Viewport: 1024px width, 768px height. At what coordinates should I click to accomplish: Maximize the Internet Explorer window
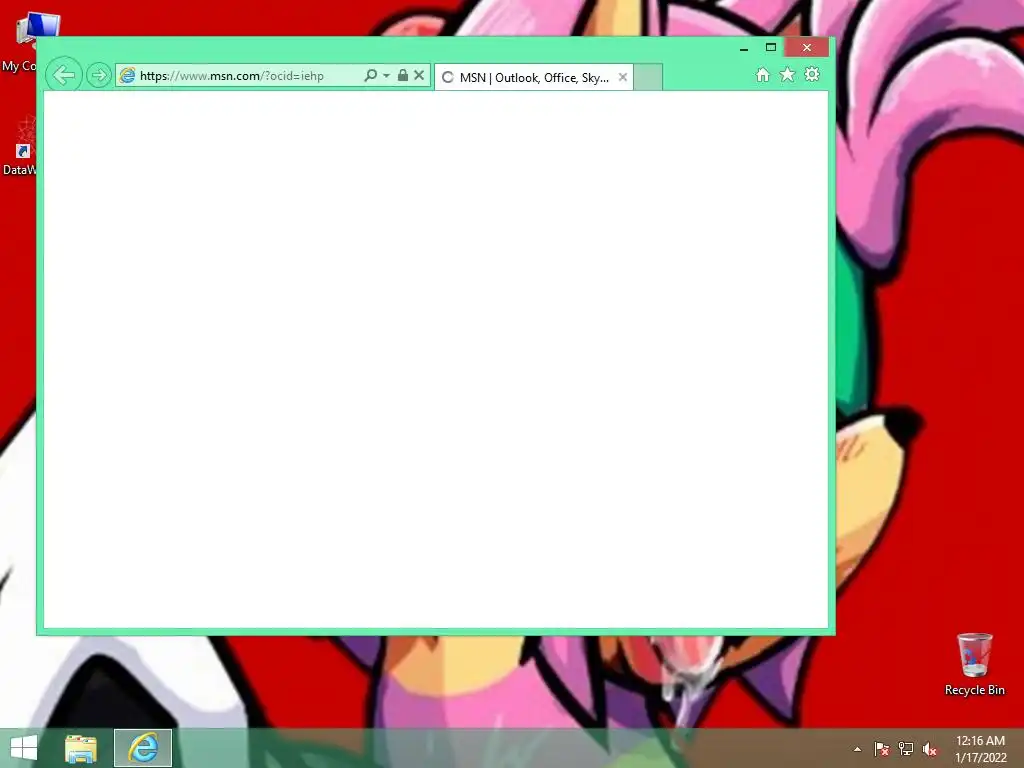(771, 48)
